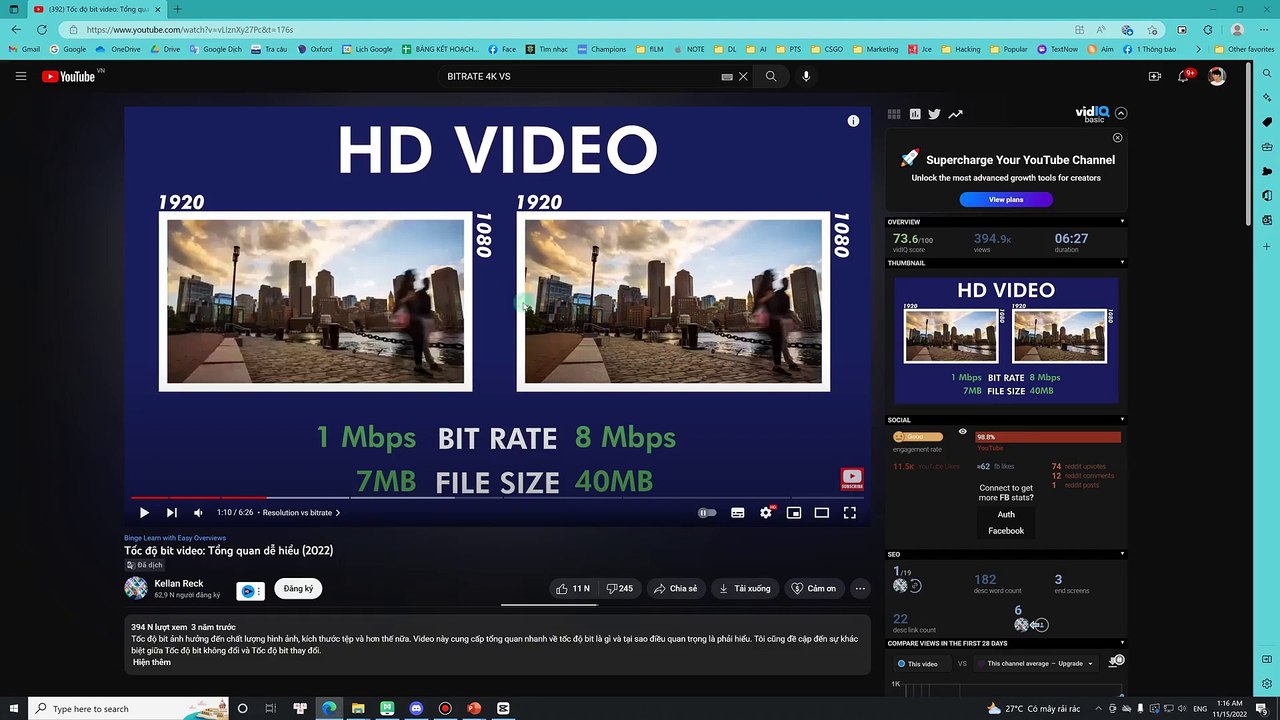Expand description with Hiện thêm

(x=152, y=662)
